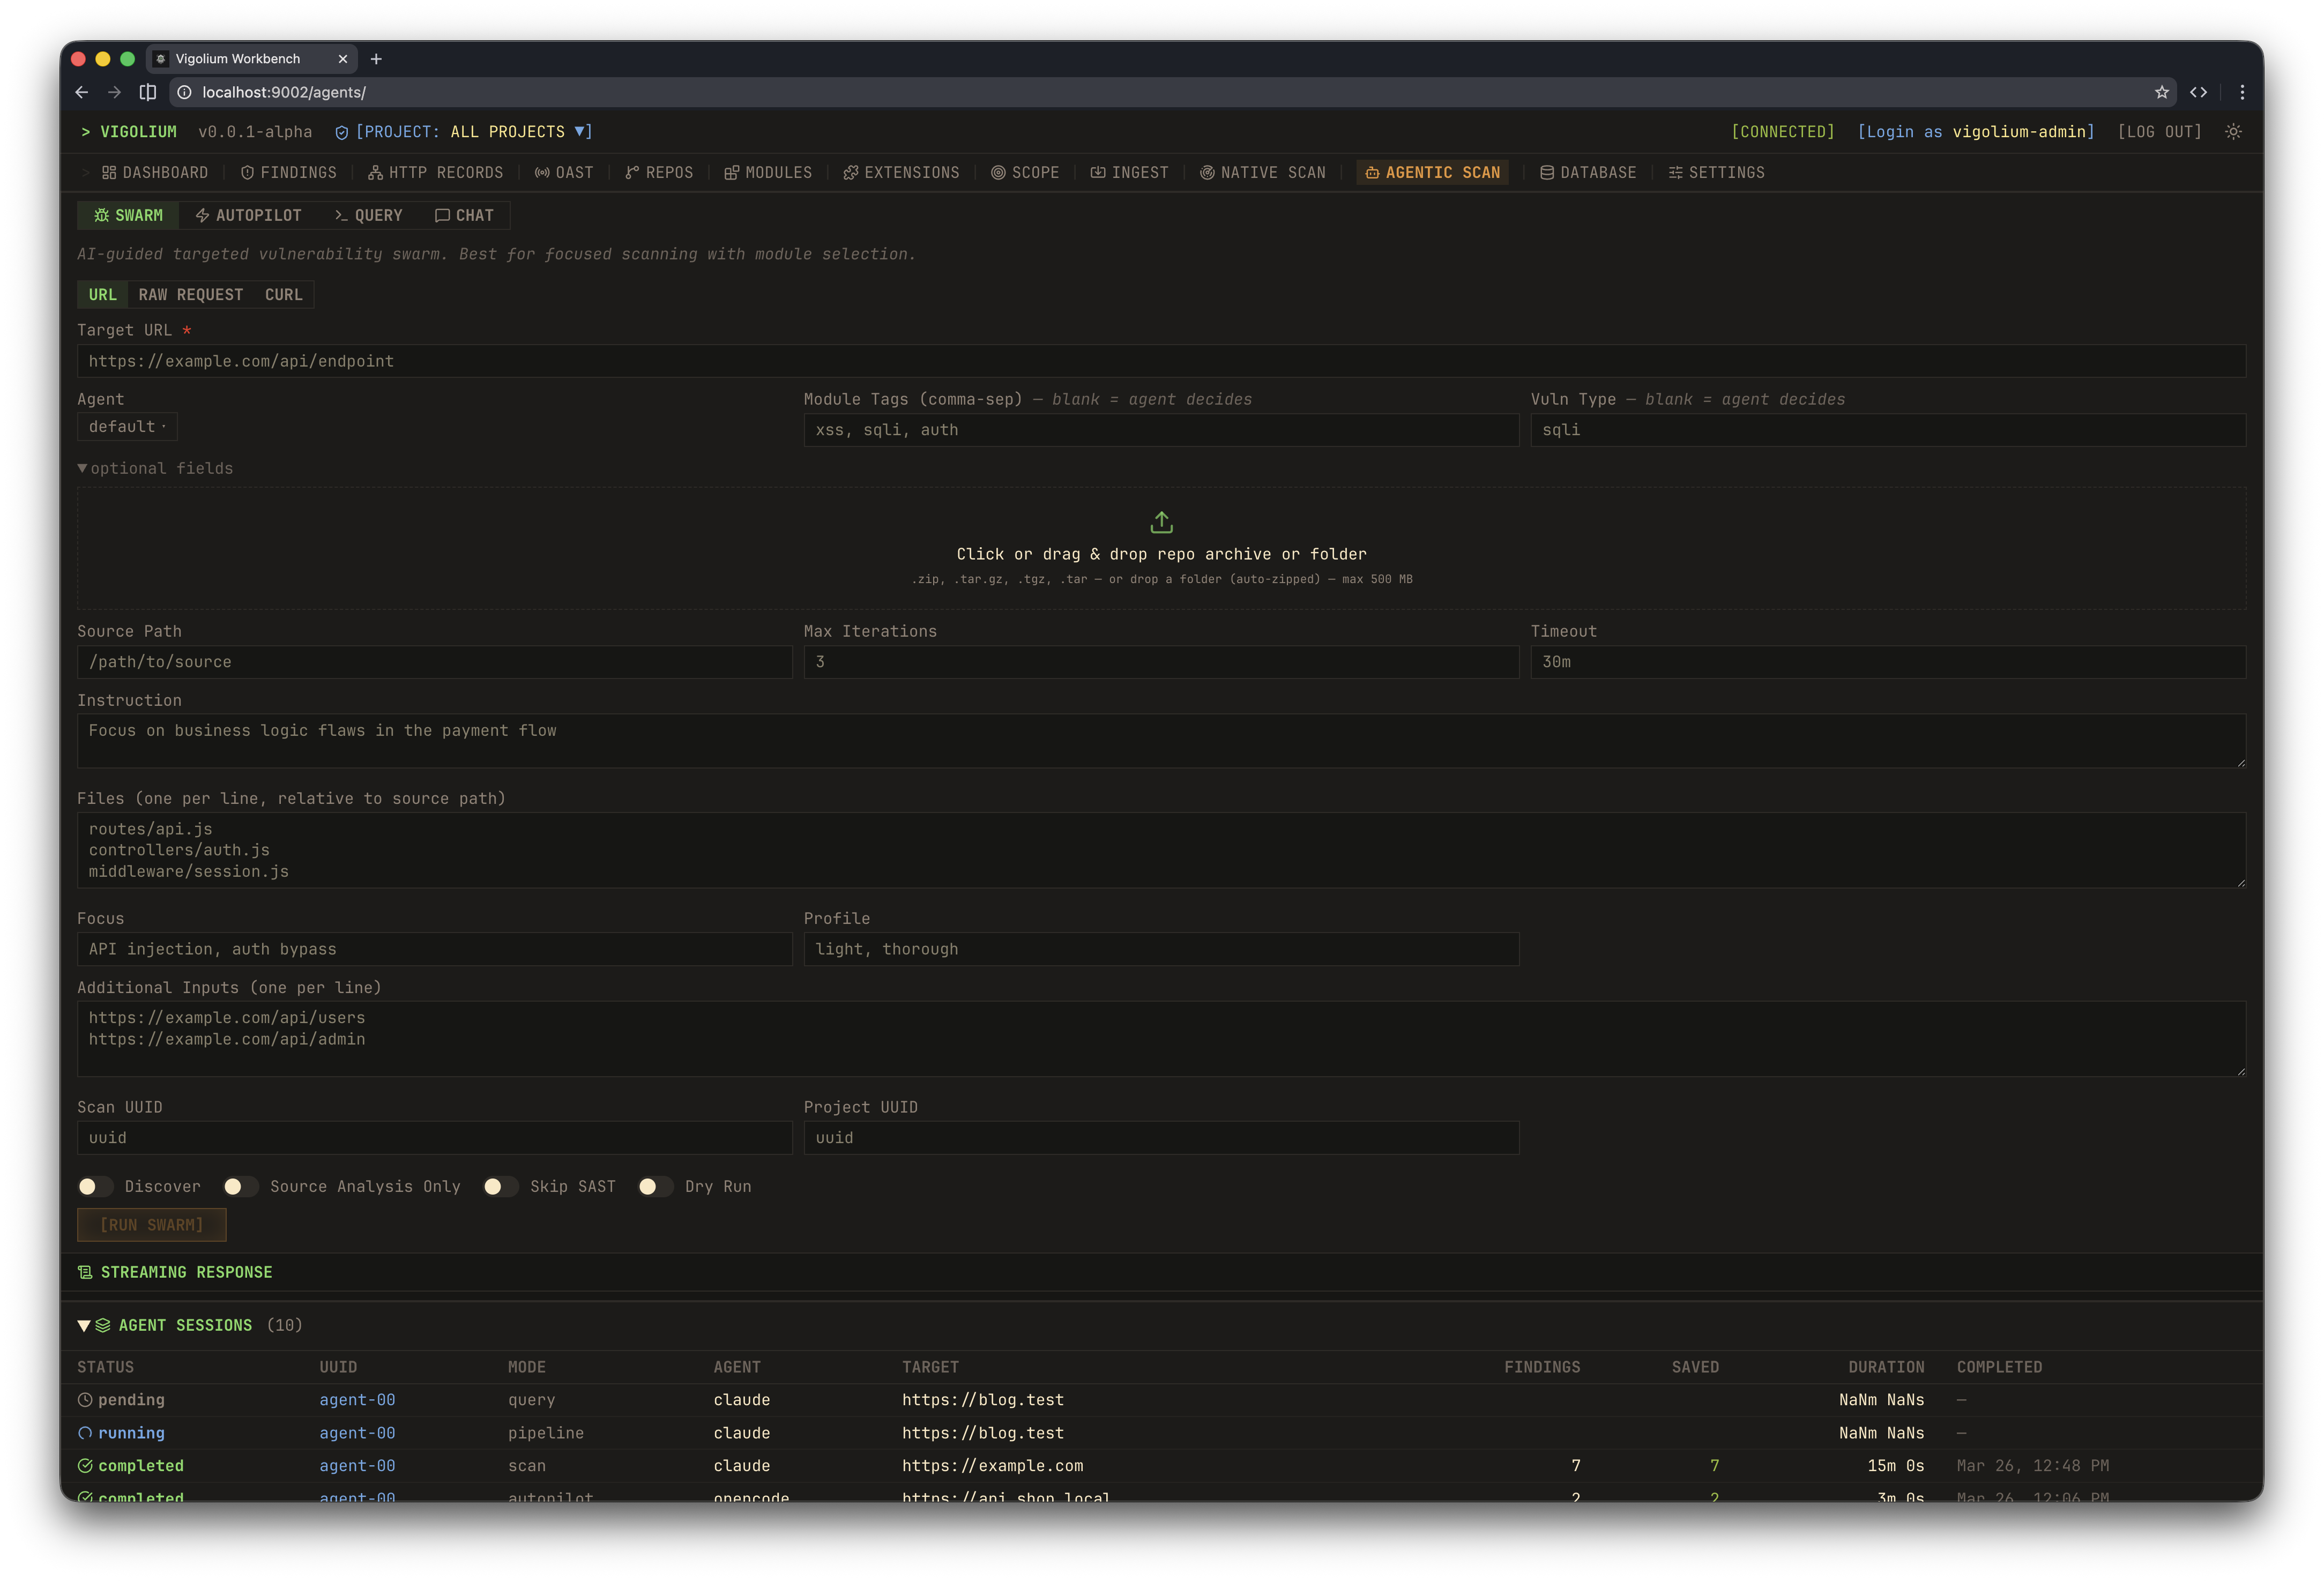This screenshot has height=1581, width=2324.
Task: Enable the Dry Run toggle
Action: (x=655, y=1186)
